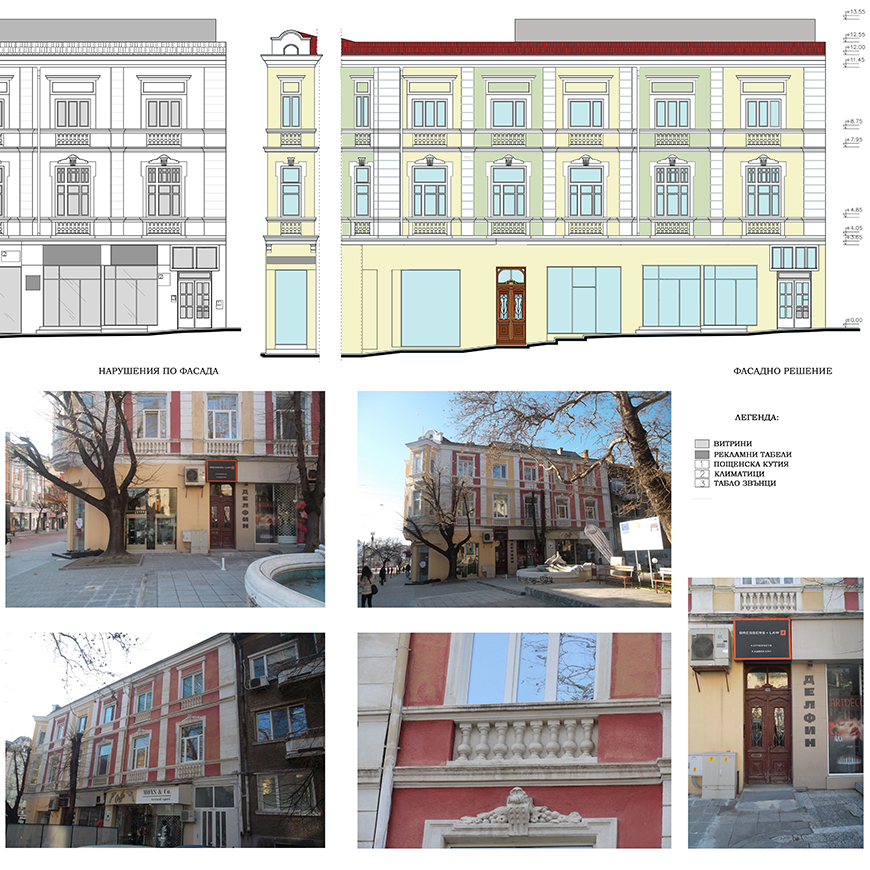This screenshot has height=870, width=870.
Task: Click the elevation mark +13.55
Action: coord(856,12)
